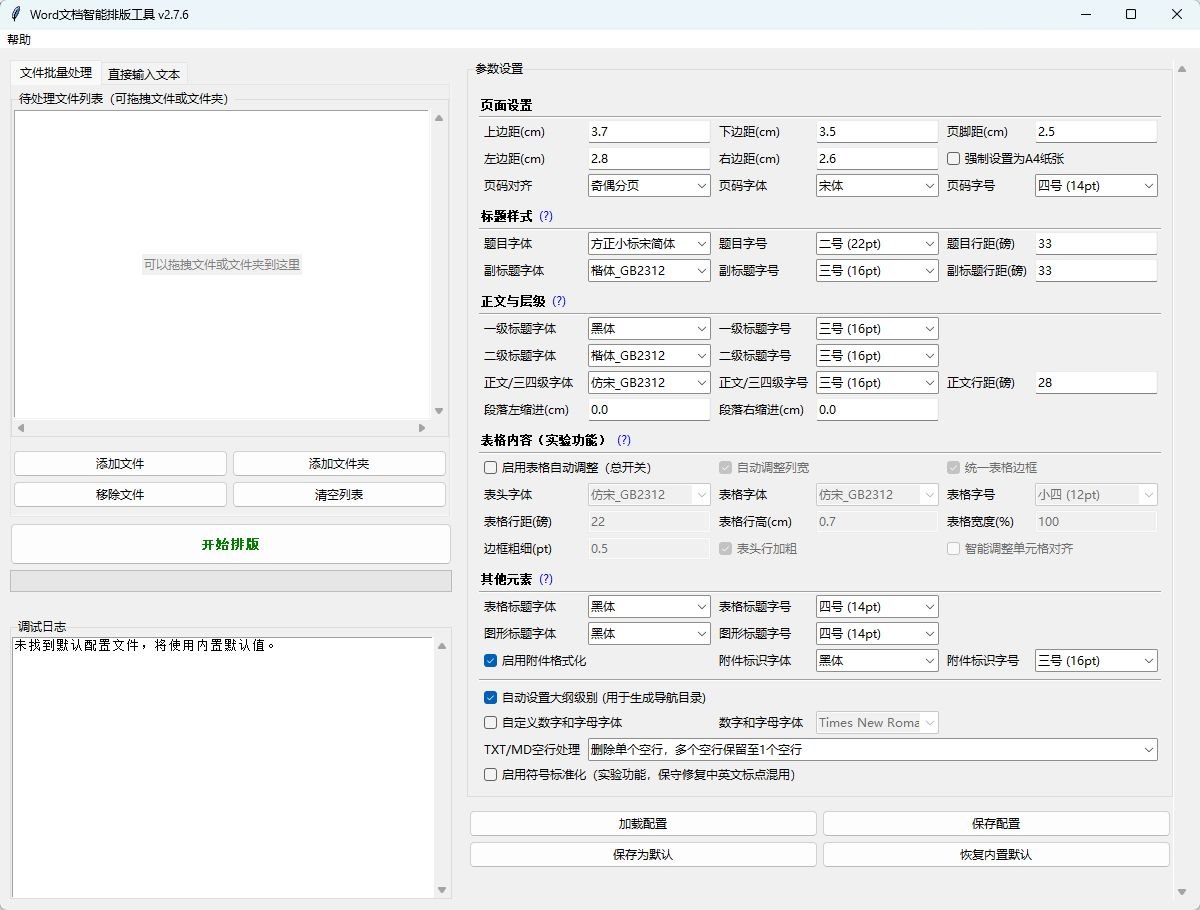Click 保存为默认 button

point(643,855)
